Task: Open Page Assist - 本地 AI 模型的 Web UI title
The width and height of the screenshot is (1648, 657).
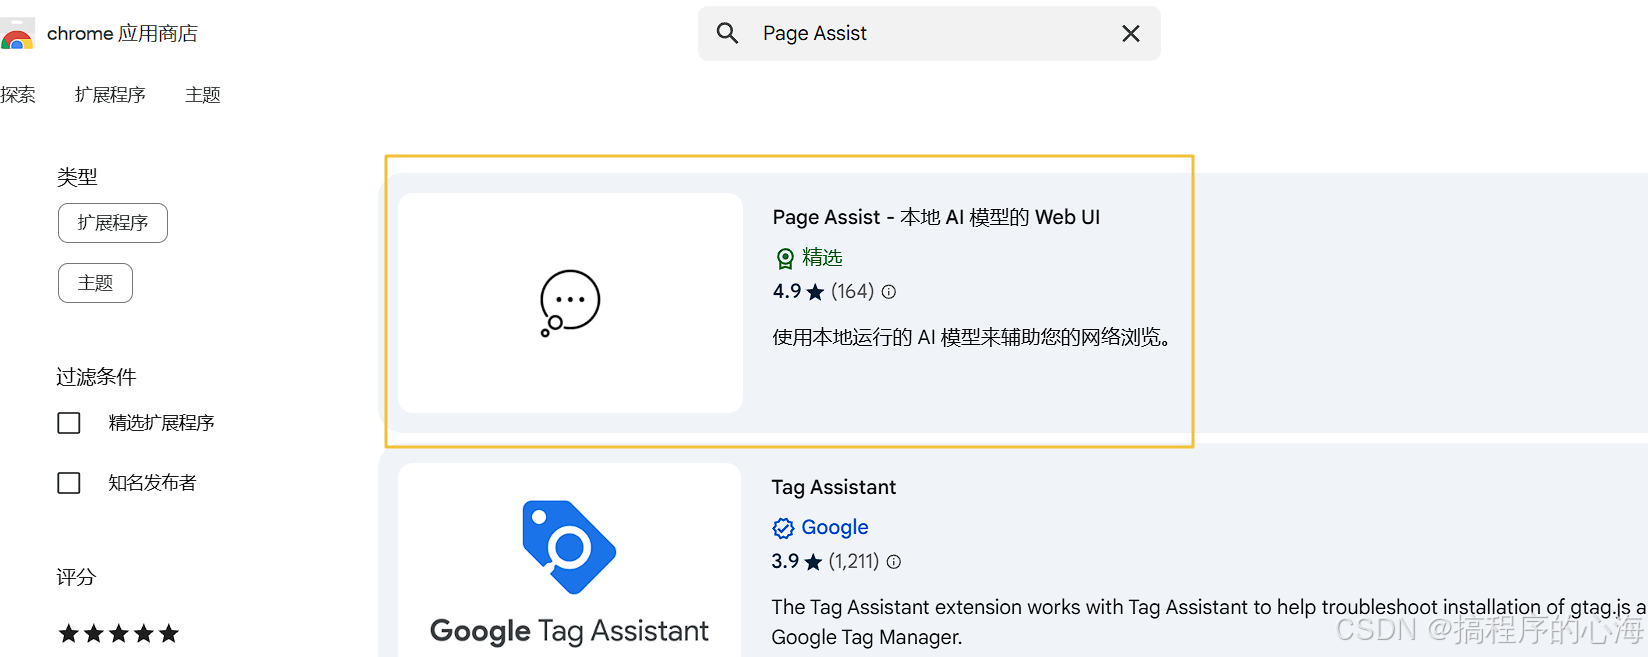Action: click(936, 217)
